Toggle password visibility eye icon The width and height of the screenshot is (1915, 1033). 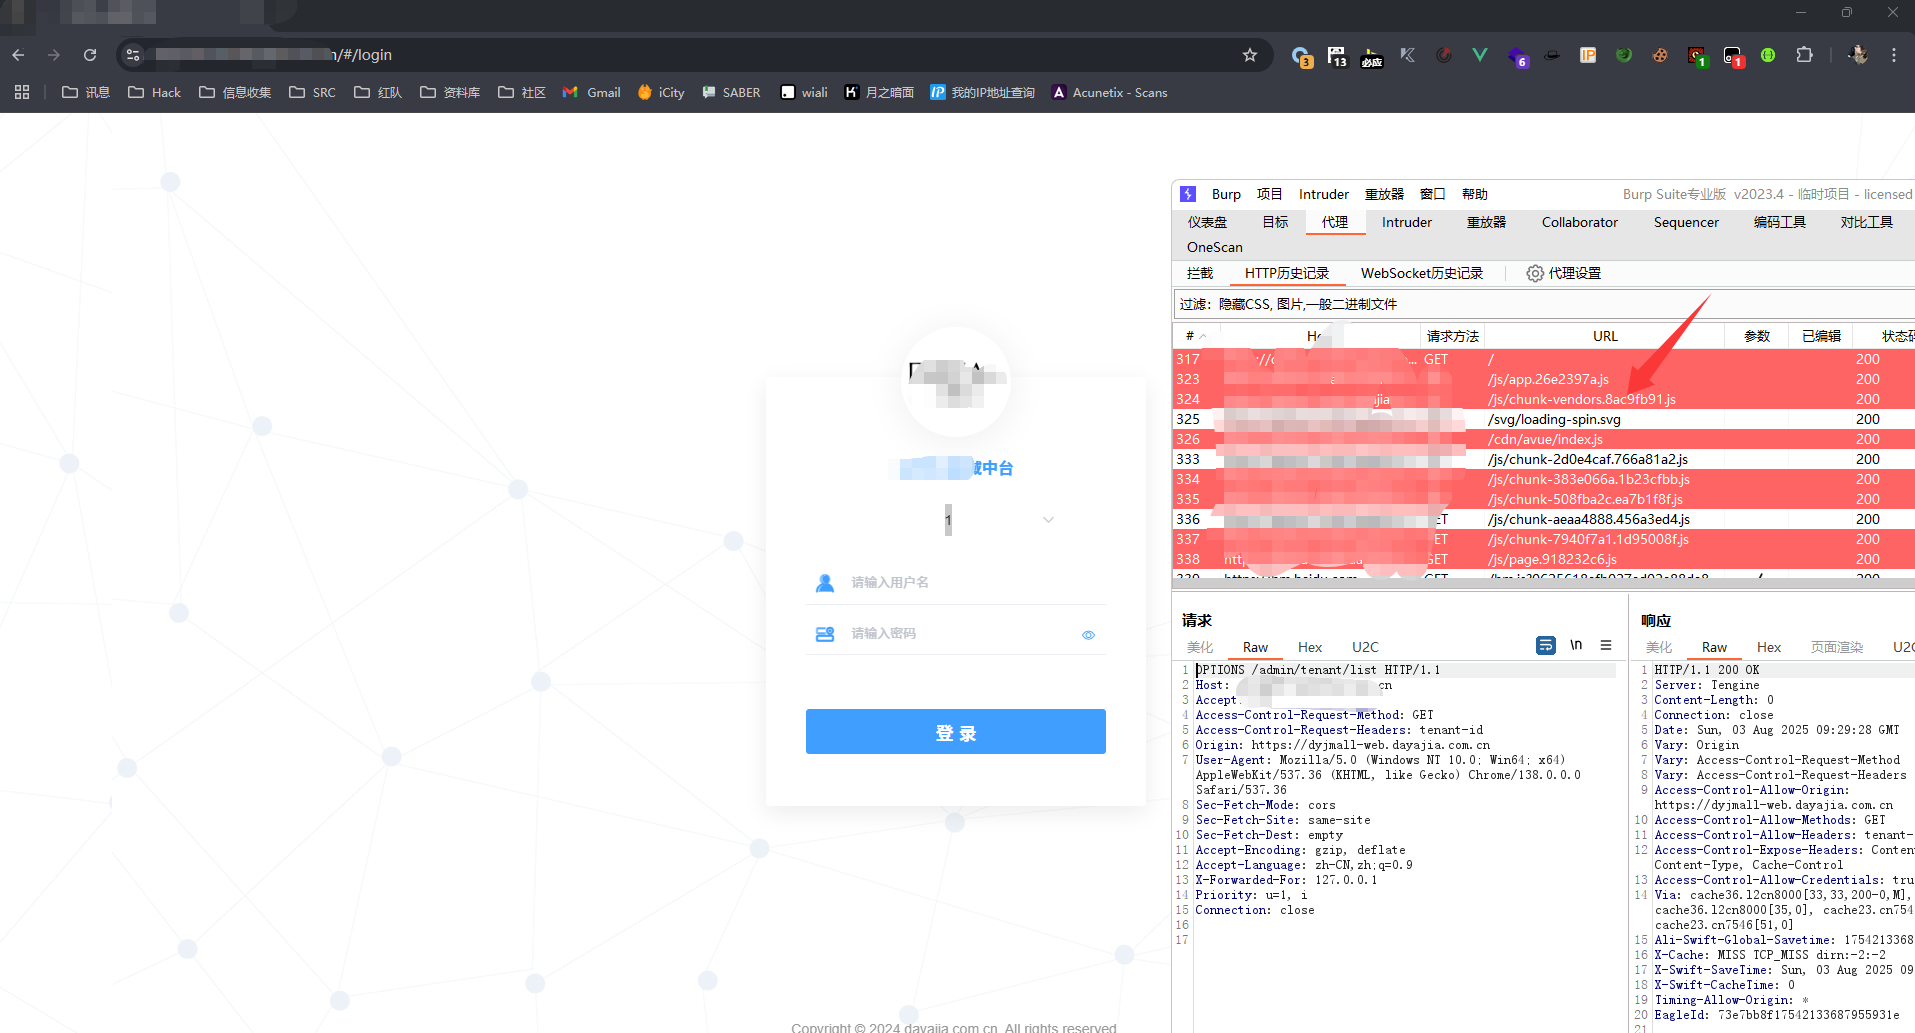pos(1088,635)
